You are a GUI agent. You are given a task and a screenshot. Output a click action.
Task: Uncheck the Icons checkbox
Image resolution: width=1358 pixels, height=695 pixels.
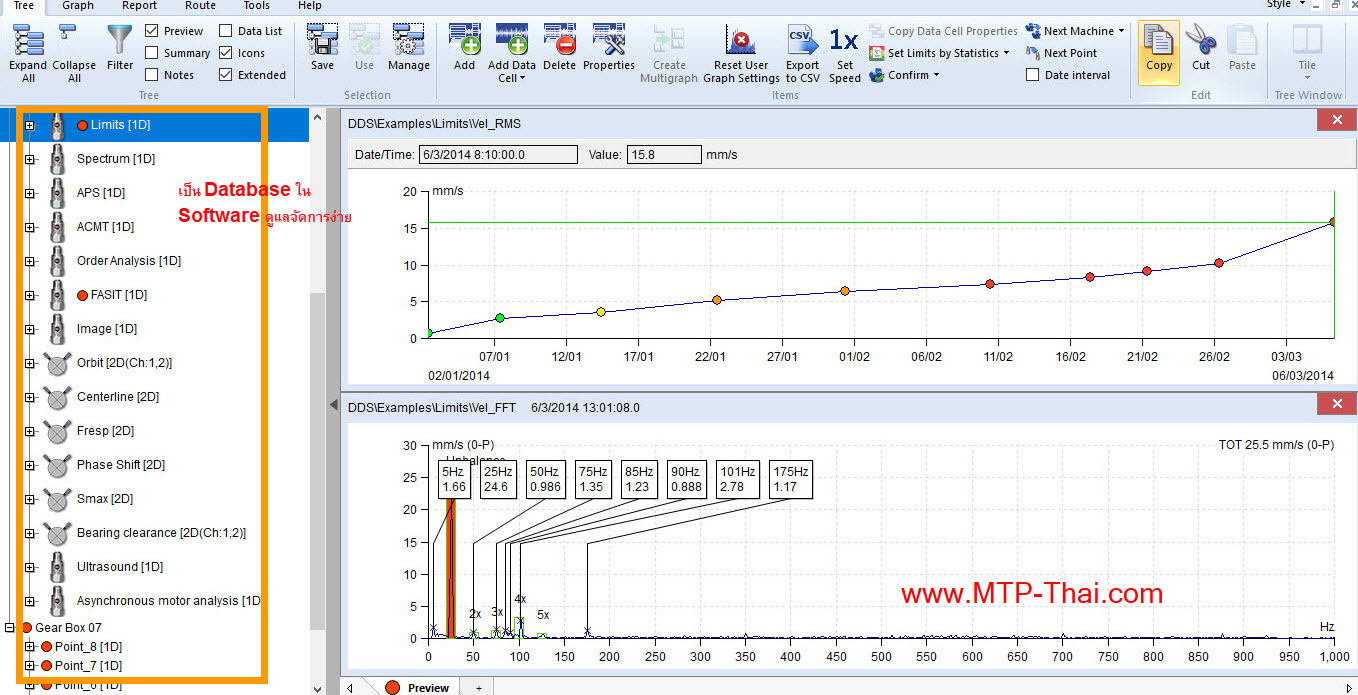click(x=226, y=53)
